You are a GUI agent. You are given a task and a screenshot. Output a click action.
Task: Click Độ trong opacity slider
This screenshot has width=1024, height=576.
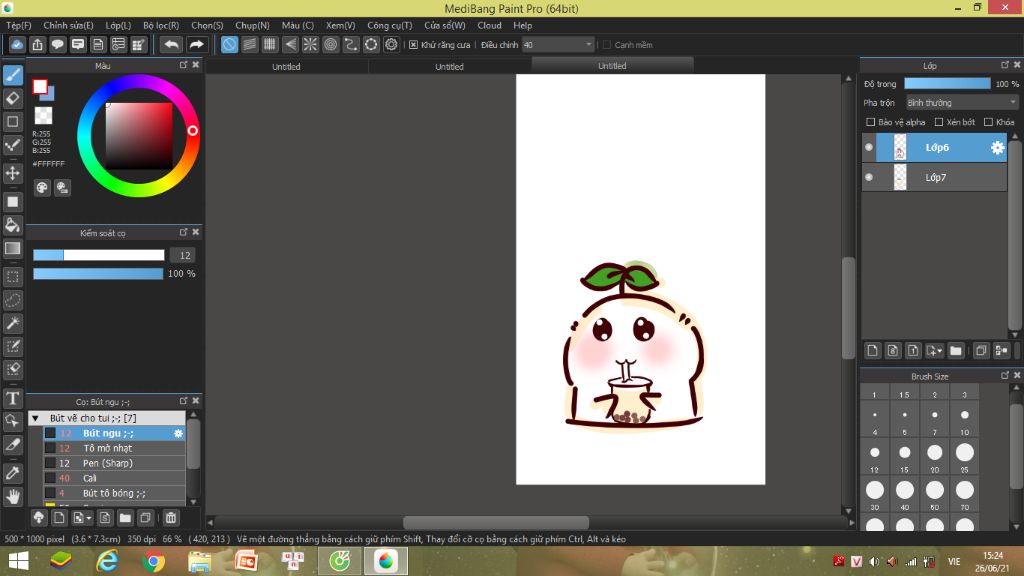coord(947,84)
